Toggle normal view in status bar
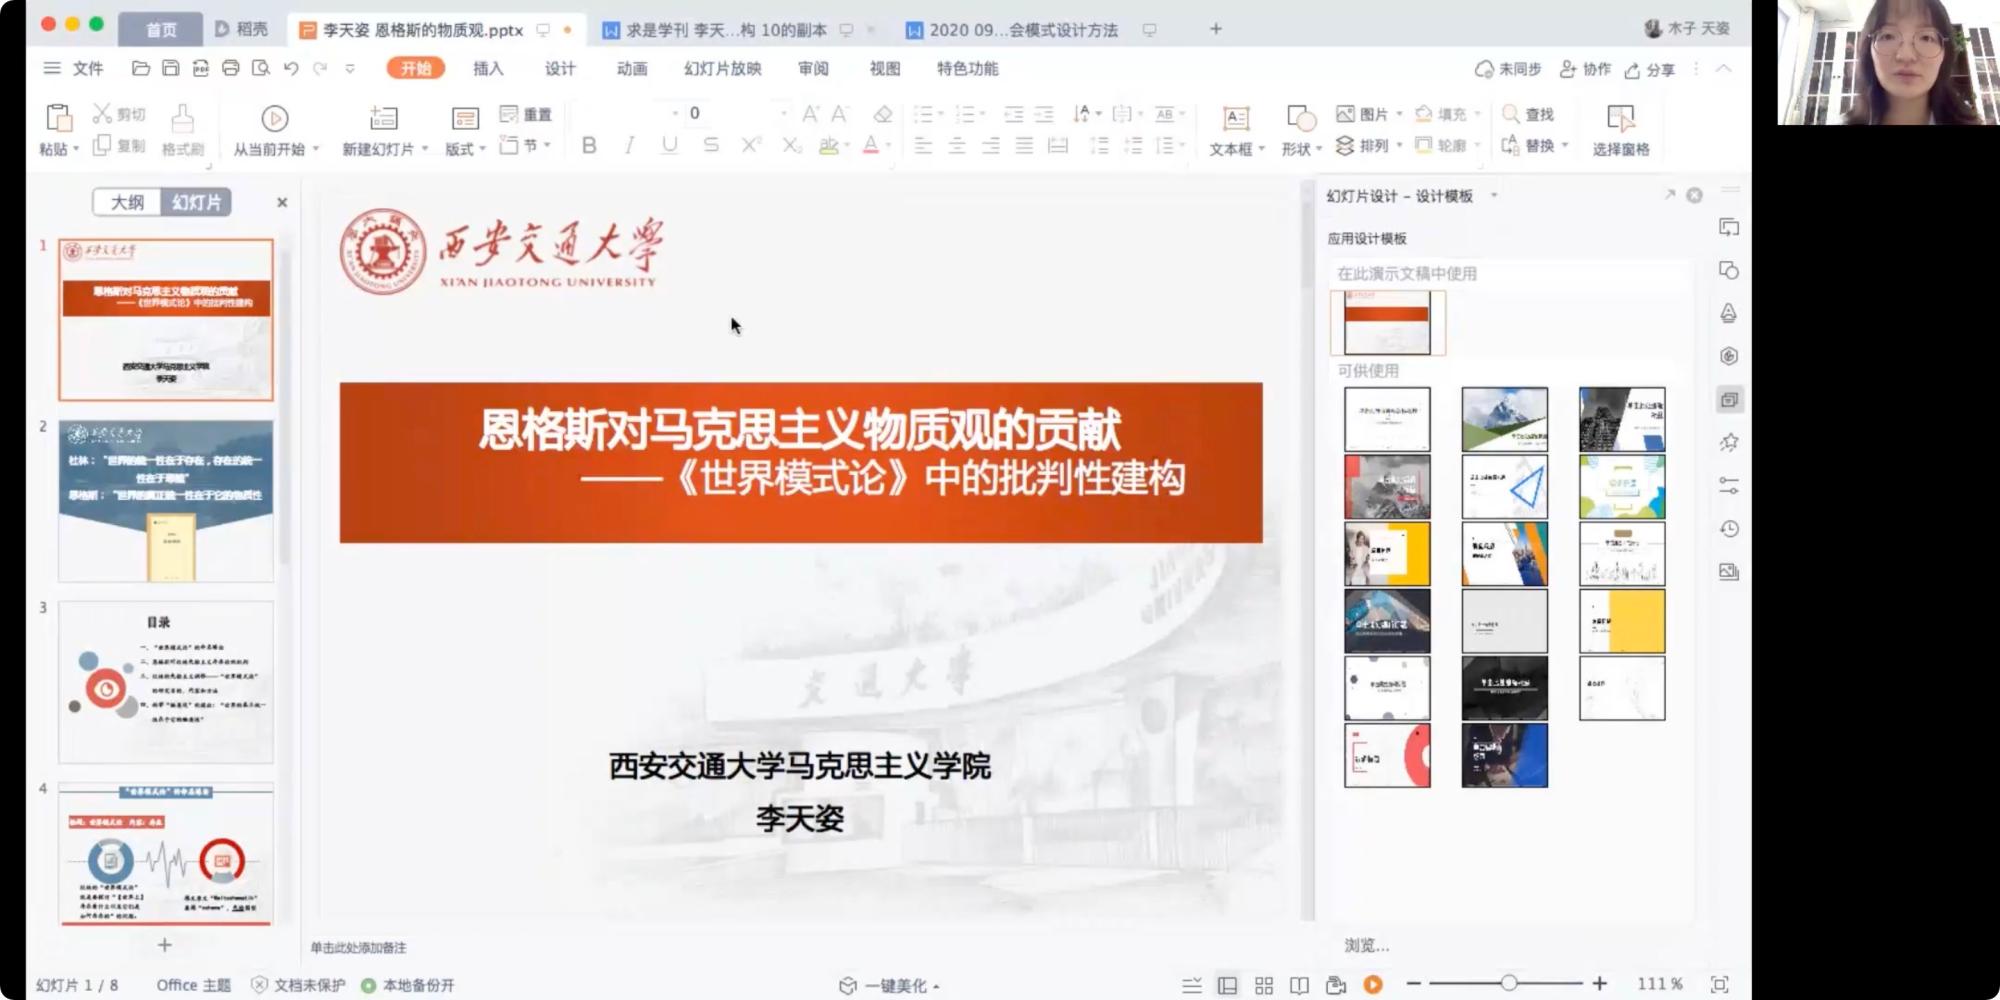 (1227, 985)
